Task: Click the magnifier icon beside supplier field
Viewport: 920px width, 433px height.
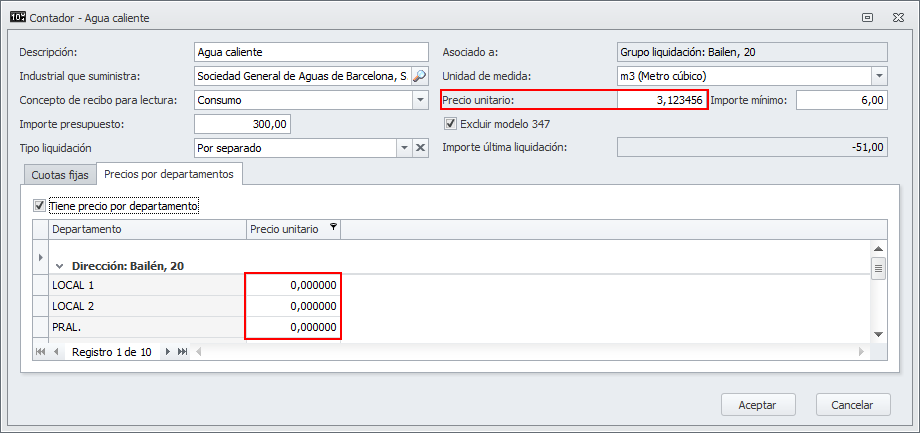Action: click(420, 76)
